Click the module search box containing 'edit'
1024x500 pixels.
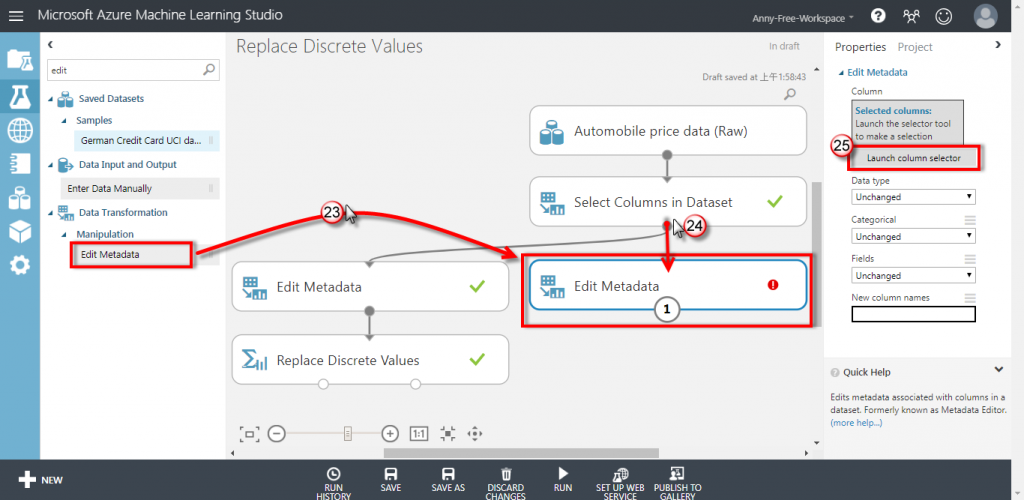(134, 70)
